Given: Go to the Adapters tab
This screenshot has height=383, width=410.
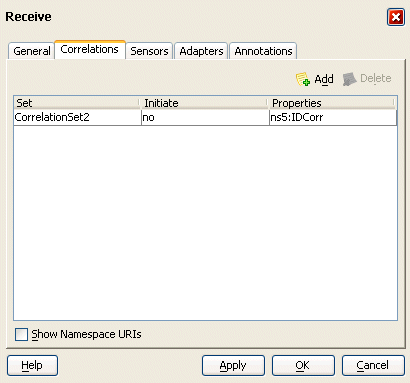Looking at the screenshot, I should (201, 51).
